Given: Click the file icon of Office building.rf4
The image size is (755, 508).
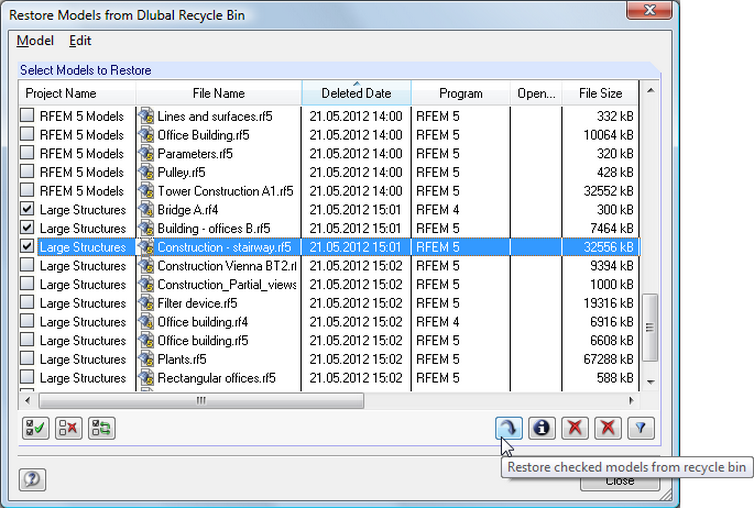Looking at the screenshot, I should pyautogui.click(x=146, y=322).
